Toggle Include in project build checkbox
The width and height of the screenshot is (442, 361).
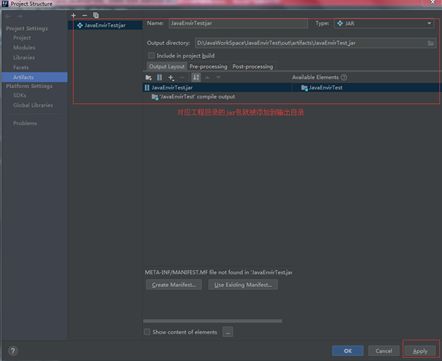151,55
